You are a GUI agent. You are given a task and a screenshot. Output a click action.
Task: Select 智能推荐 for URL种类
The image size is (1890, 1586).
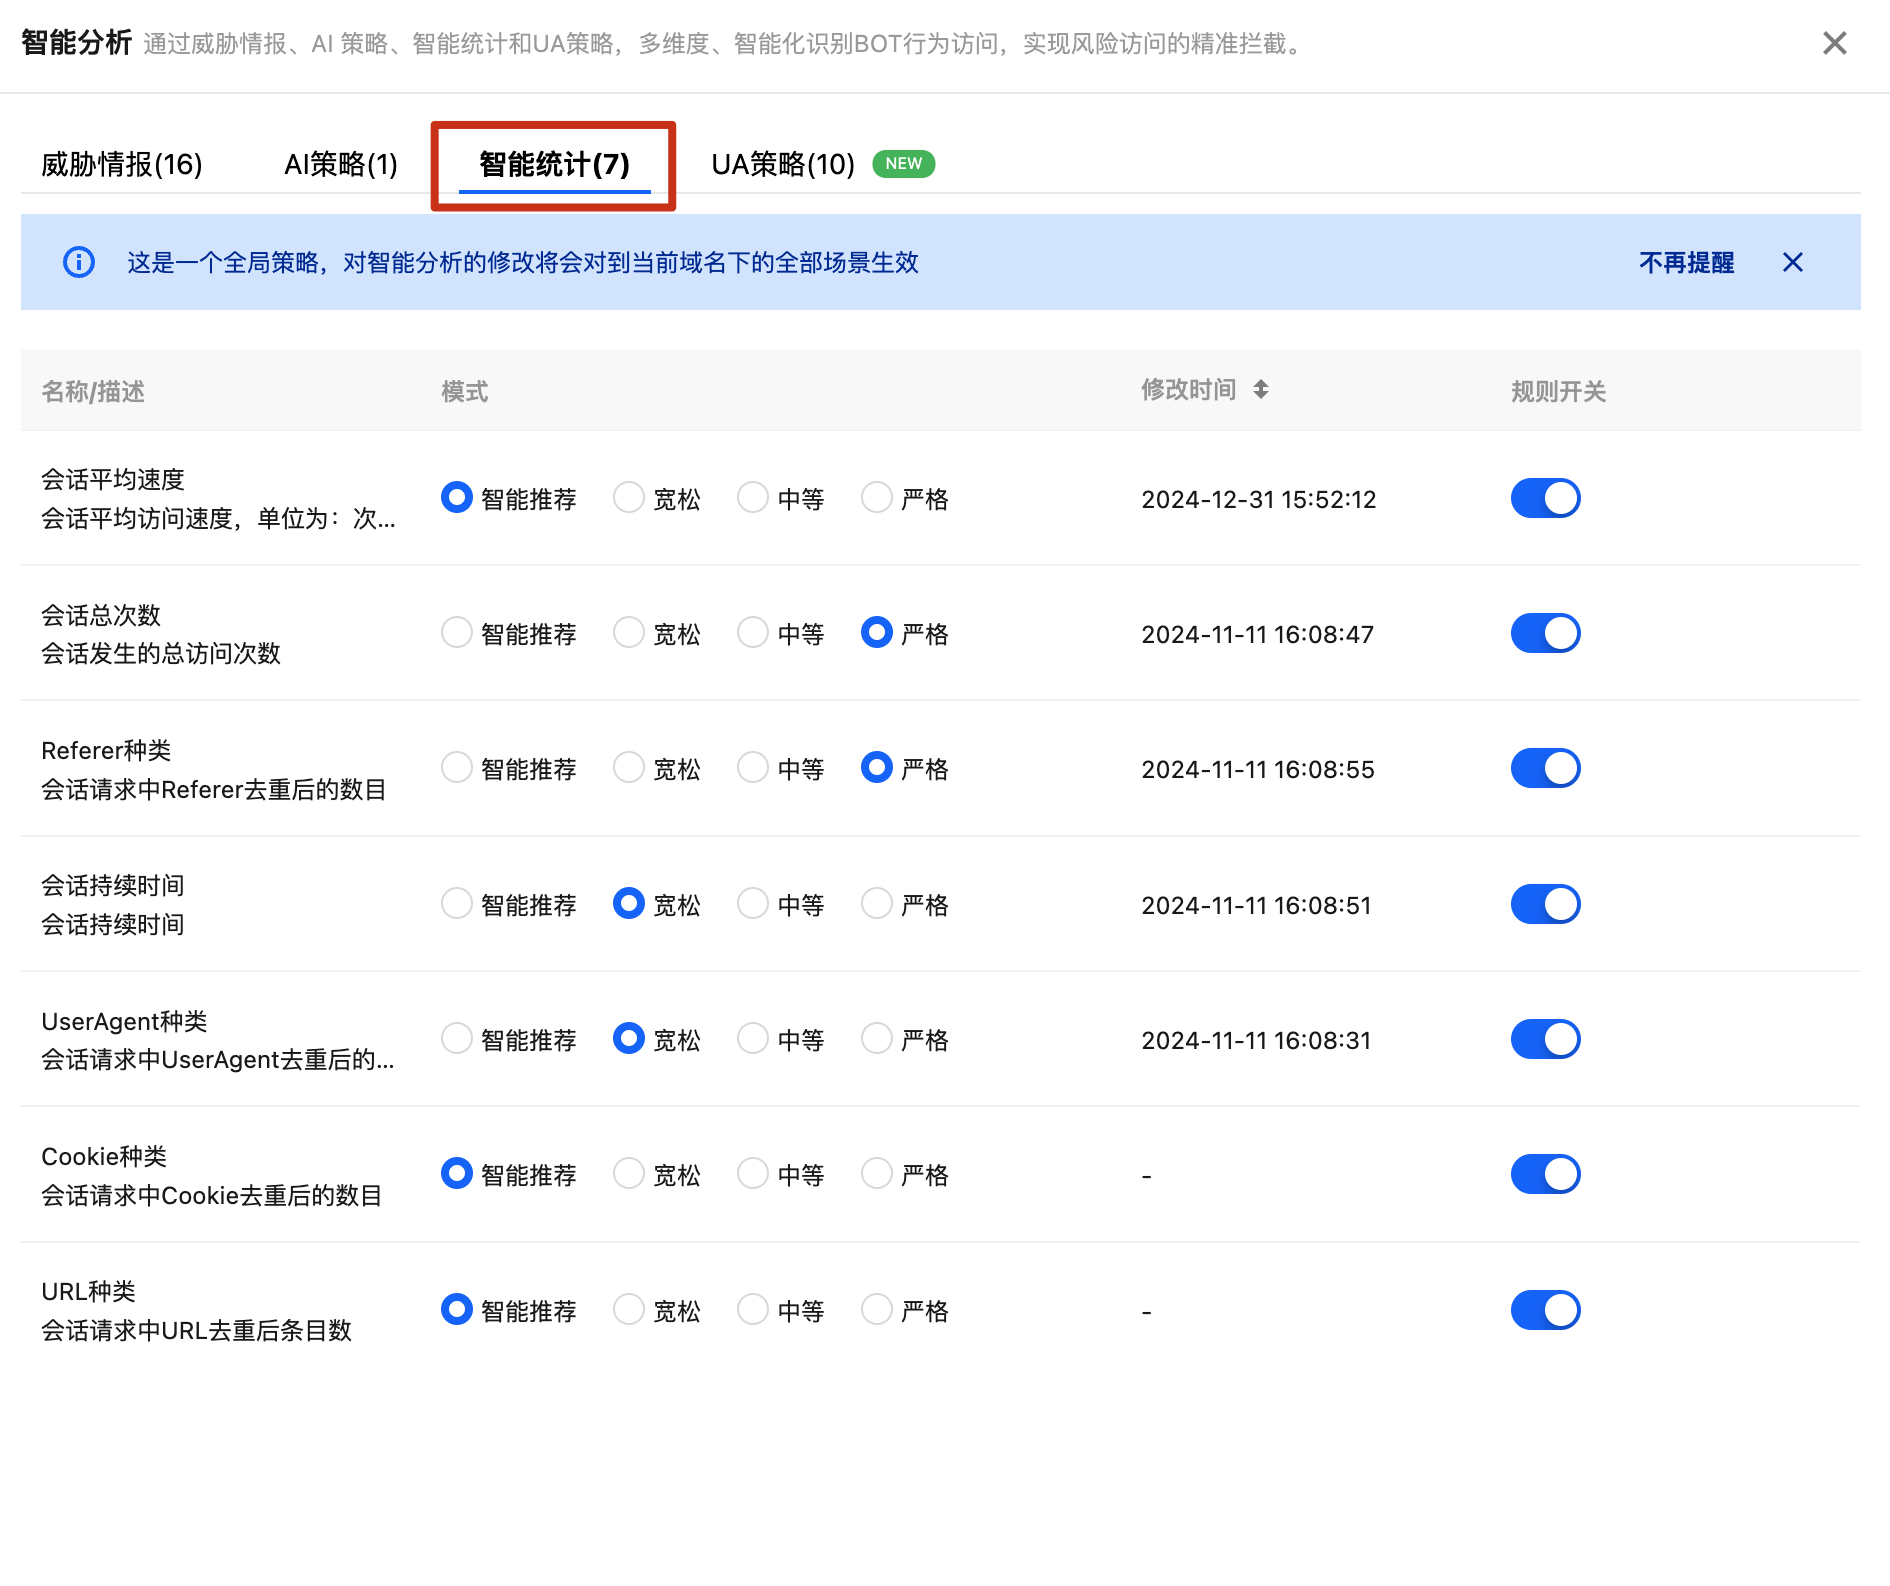(x=457, y=1309)
